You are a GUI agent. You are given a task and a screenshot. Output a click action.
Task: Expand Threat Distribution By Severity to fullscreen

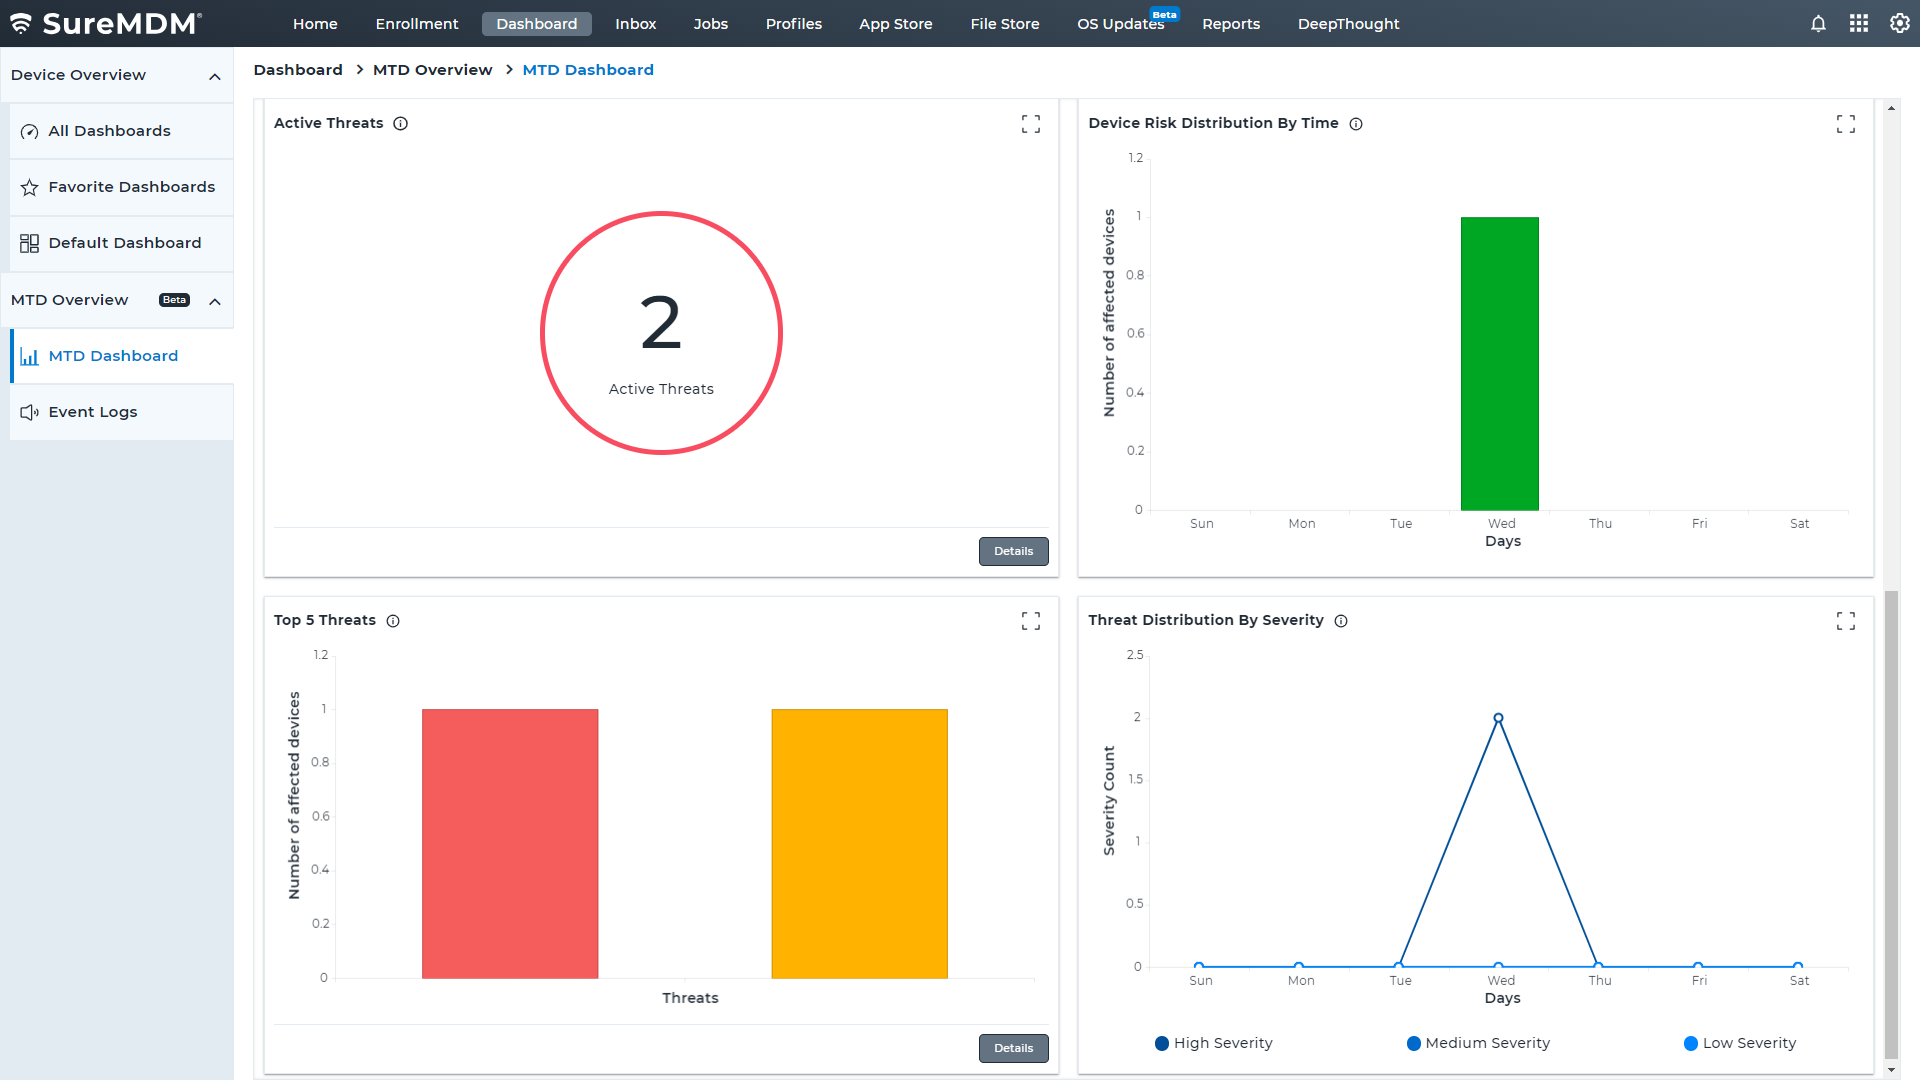pos(1846,621)
